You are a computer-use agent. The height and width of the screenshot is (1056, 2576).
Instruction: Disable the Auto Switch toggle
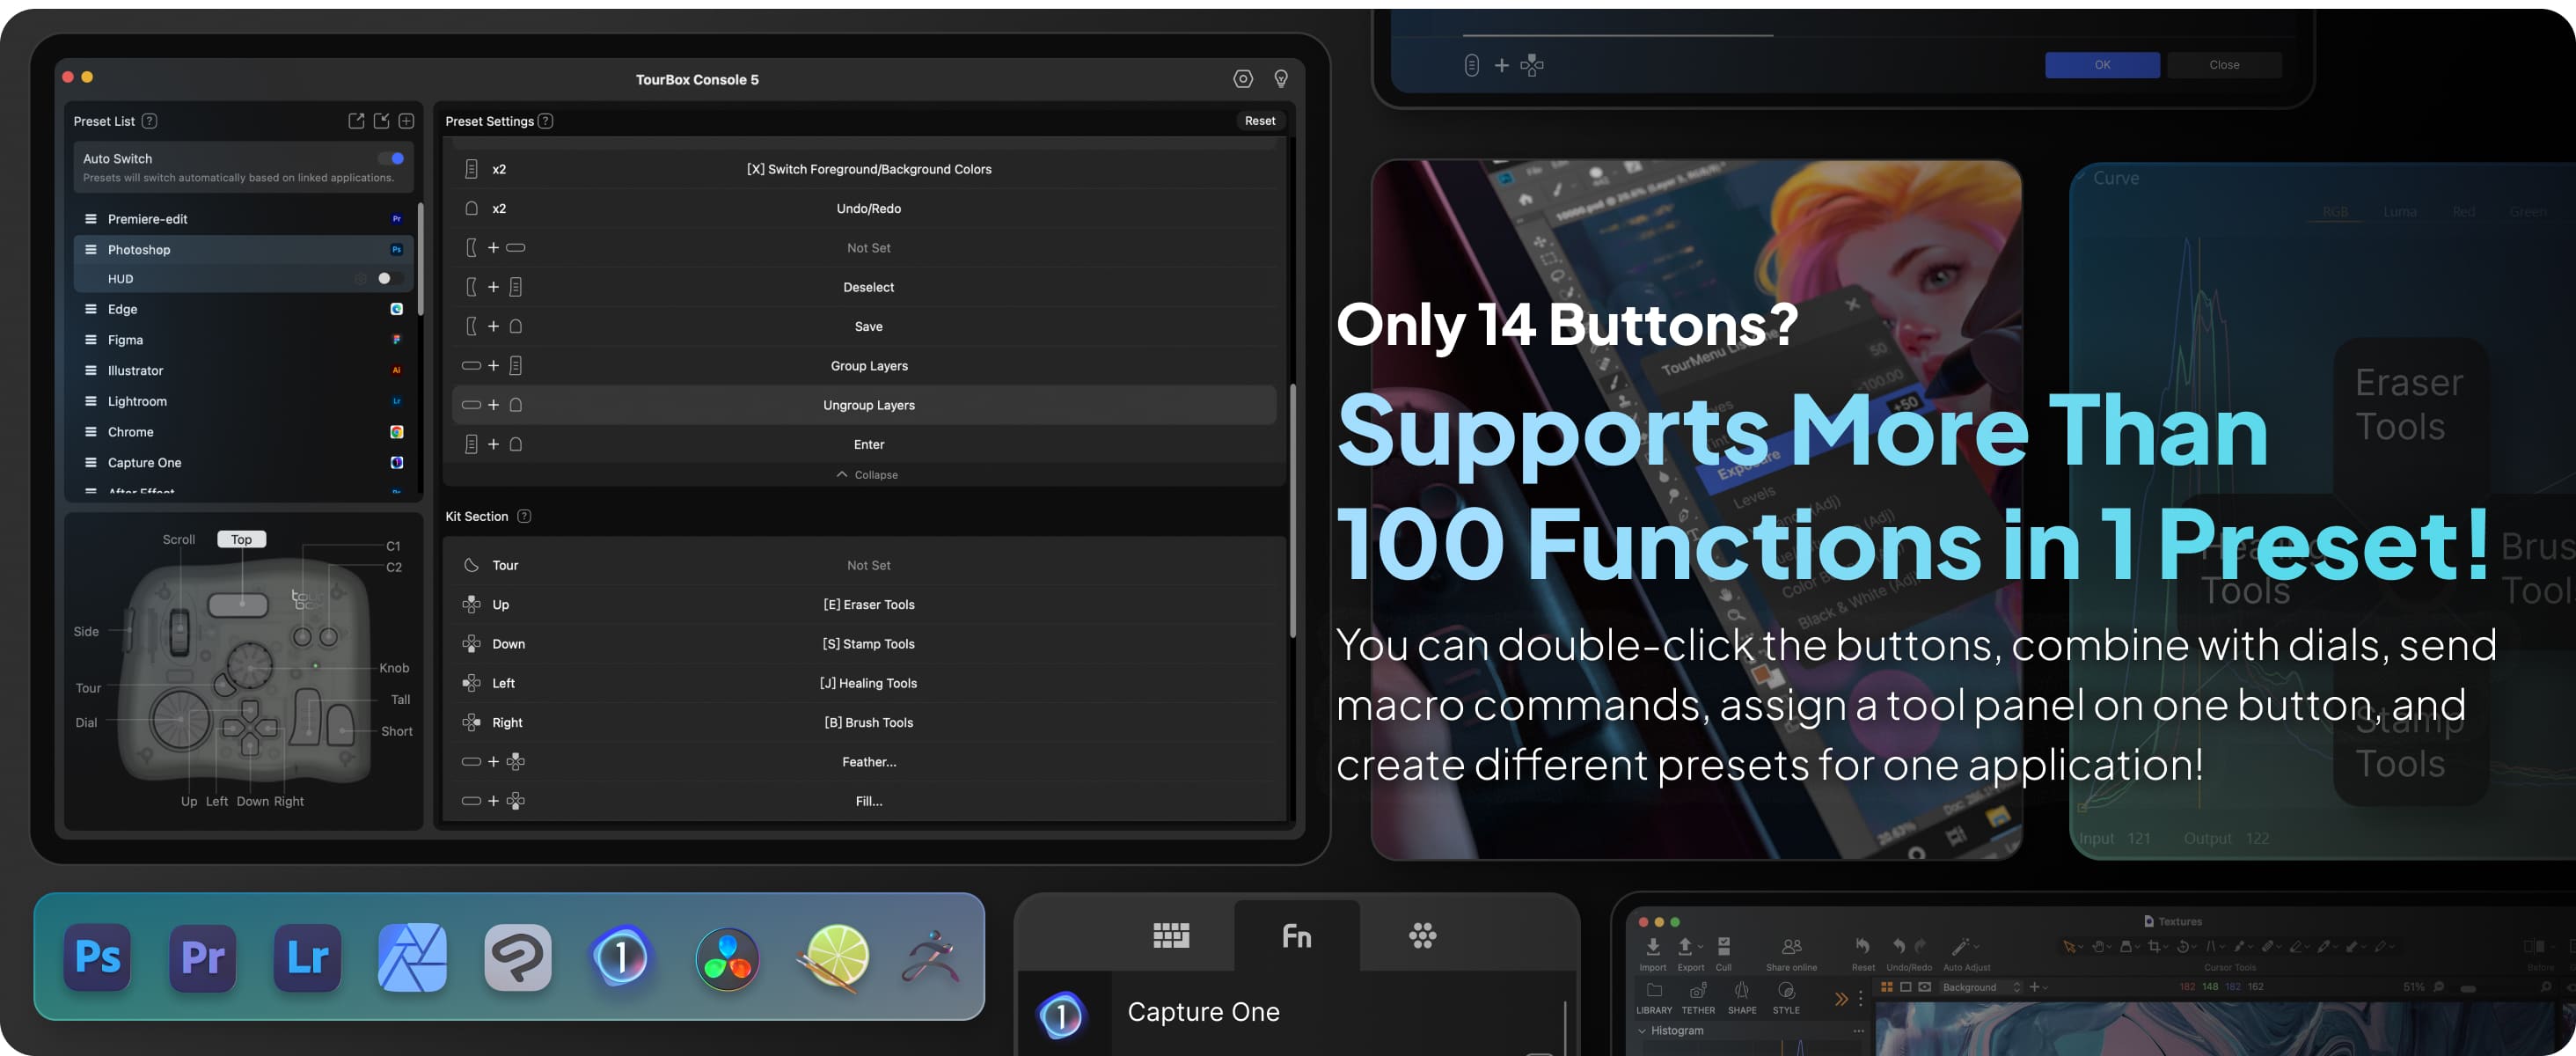click(391, 158)
